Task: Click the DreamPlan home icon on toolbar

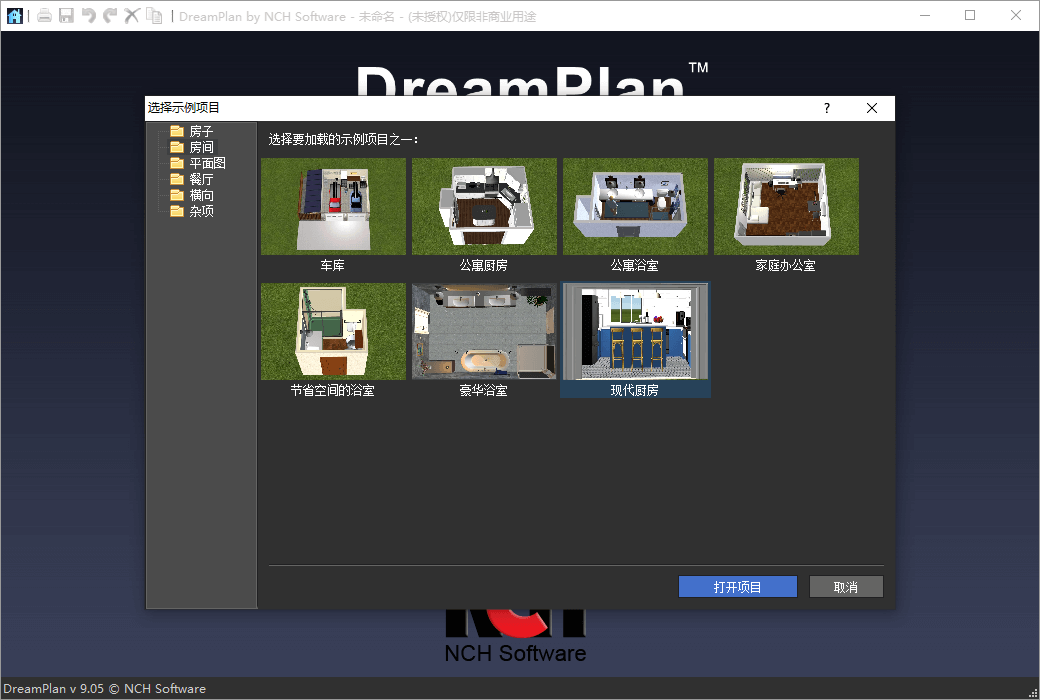Action: 14,15
